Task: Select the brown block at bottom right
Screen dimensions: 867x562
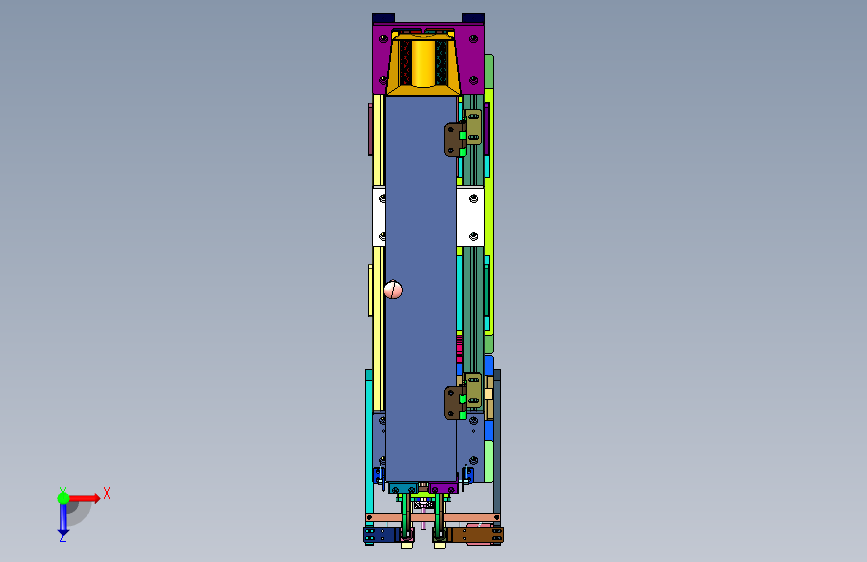Action: [x=474, y=535]
